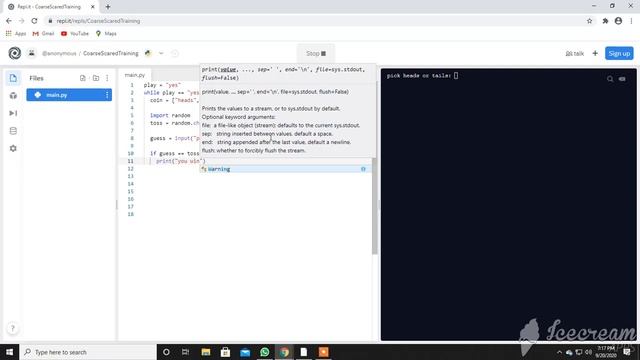Open the Files sidebar icon

click(x=13, y=78)
